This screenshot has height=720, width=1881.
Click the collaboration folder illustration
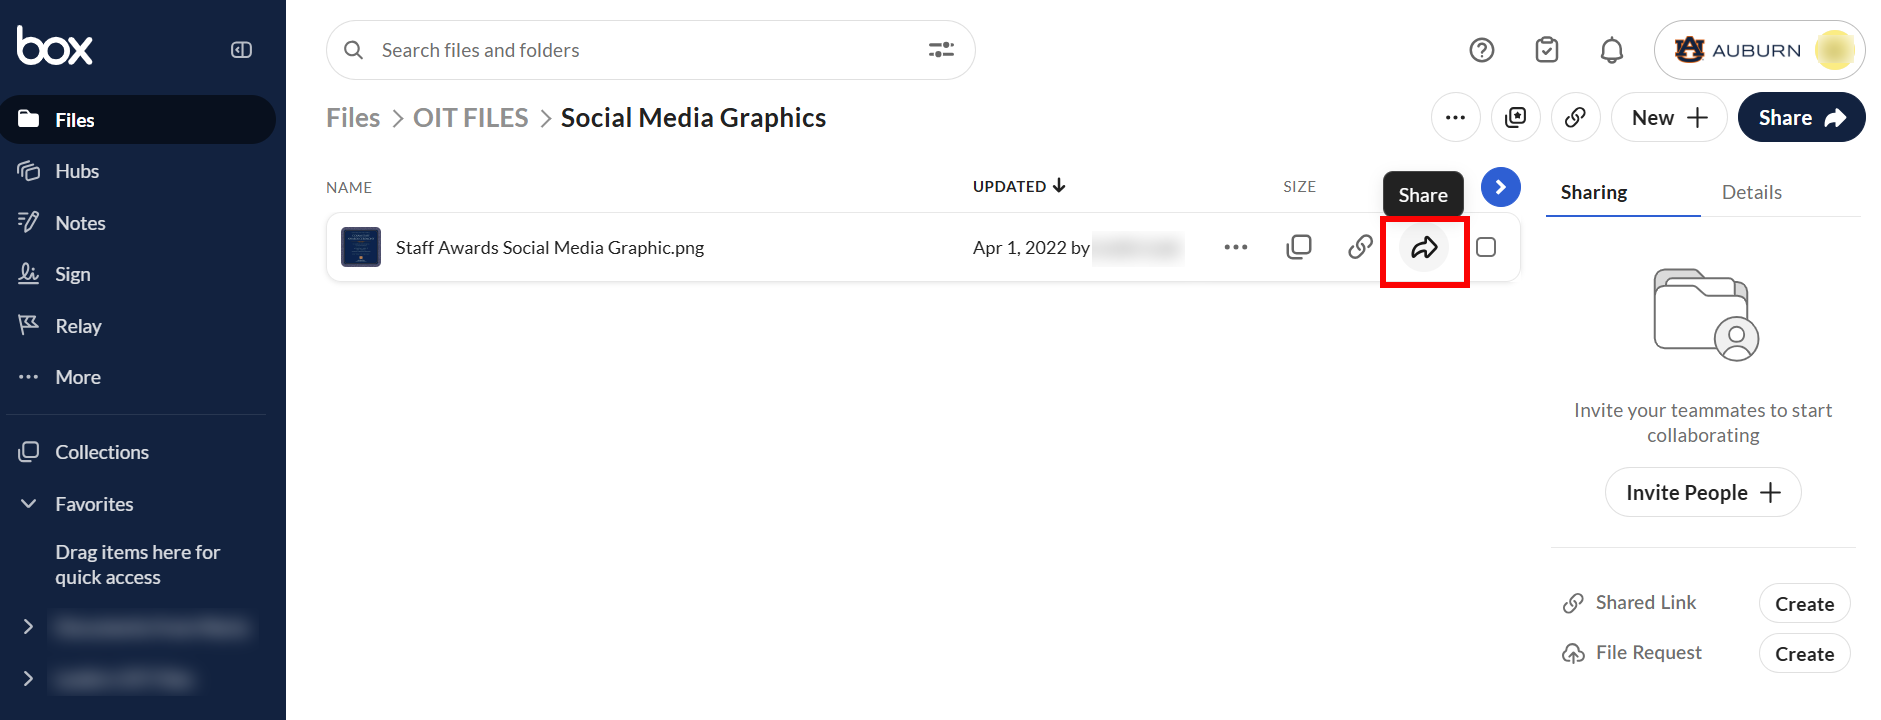click(1706, 314)
